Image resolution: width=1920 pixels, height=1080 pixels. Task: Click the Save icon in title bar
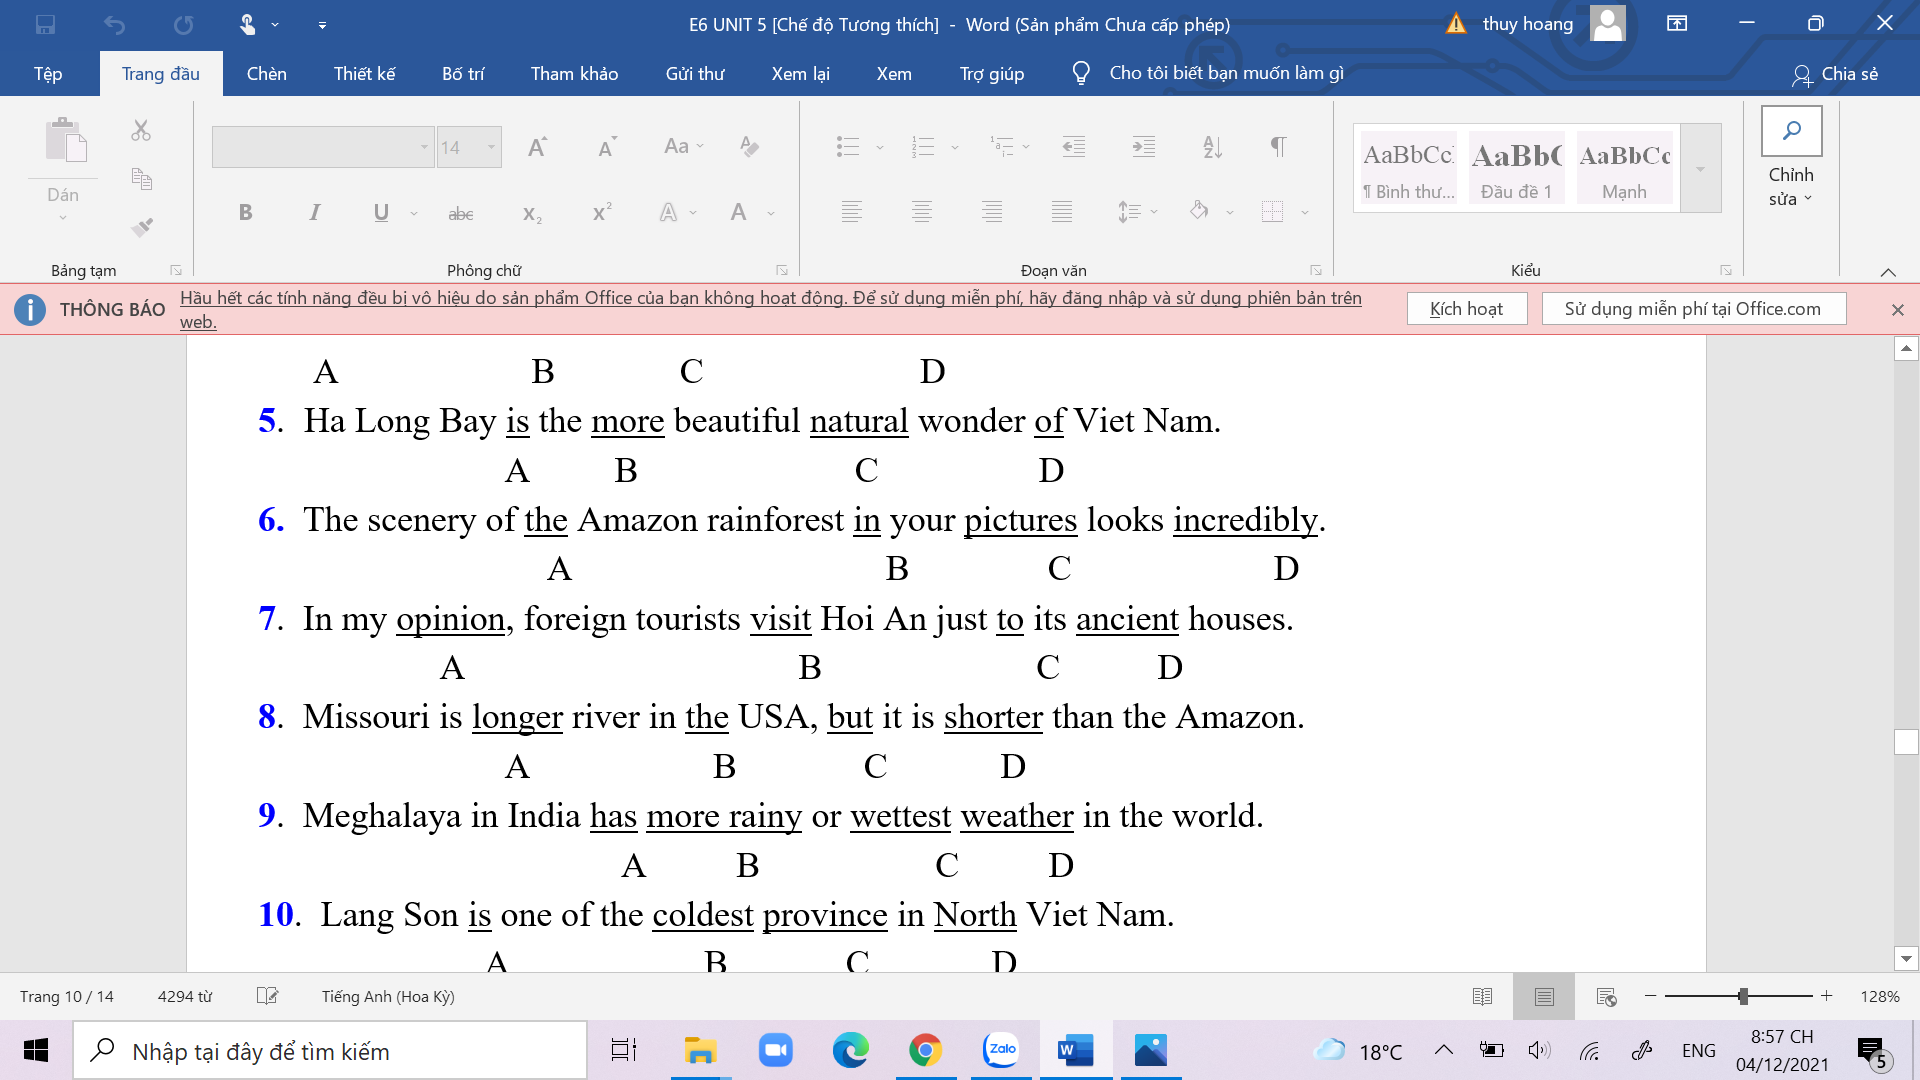(x=45, y=24)
